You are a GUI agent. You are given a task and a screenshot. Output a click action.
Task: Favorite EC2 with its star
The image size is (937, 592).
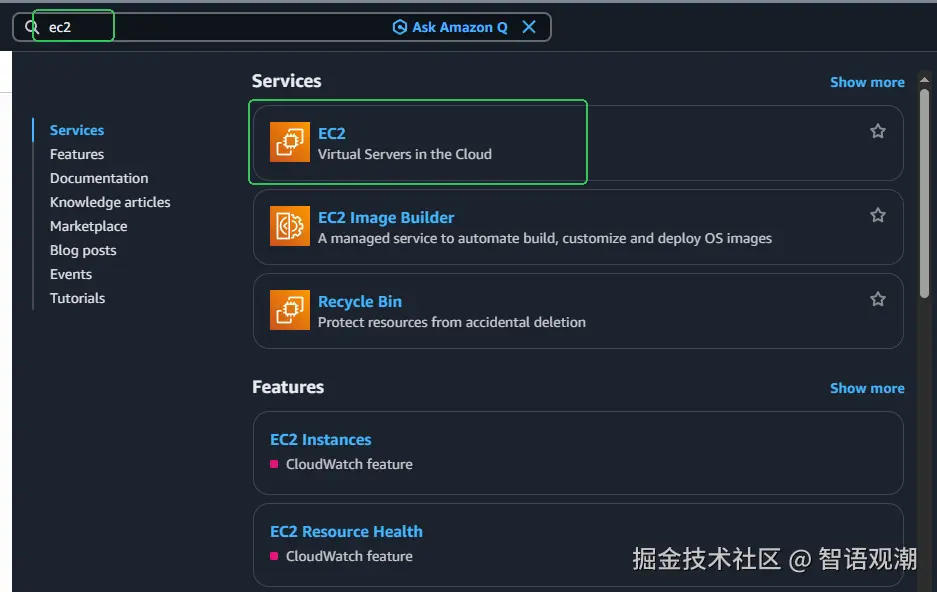pos(877,131)
